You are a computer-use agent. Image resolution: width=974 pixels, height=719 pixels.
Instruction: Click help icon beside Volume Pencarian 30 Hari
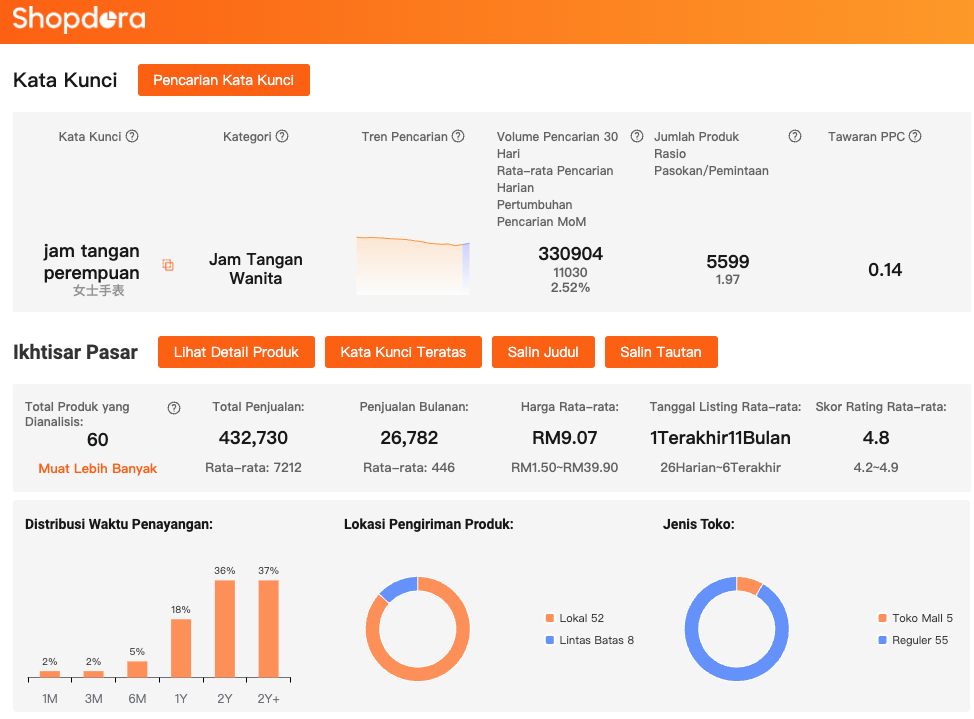(636, 137)
